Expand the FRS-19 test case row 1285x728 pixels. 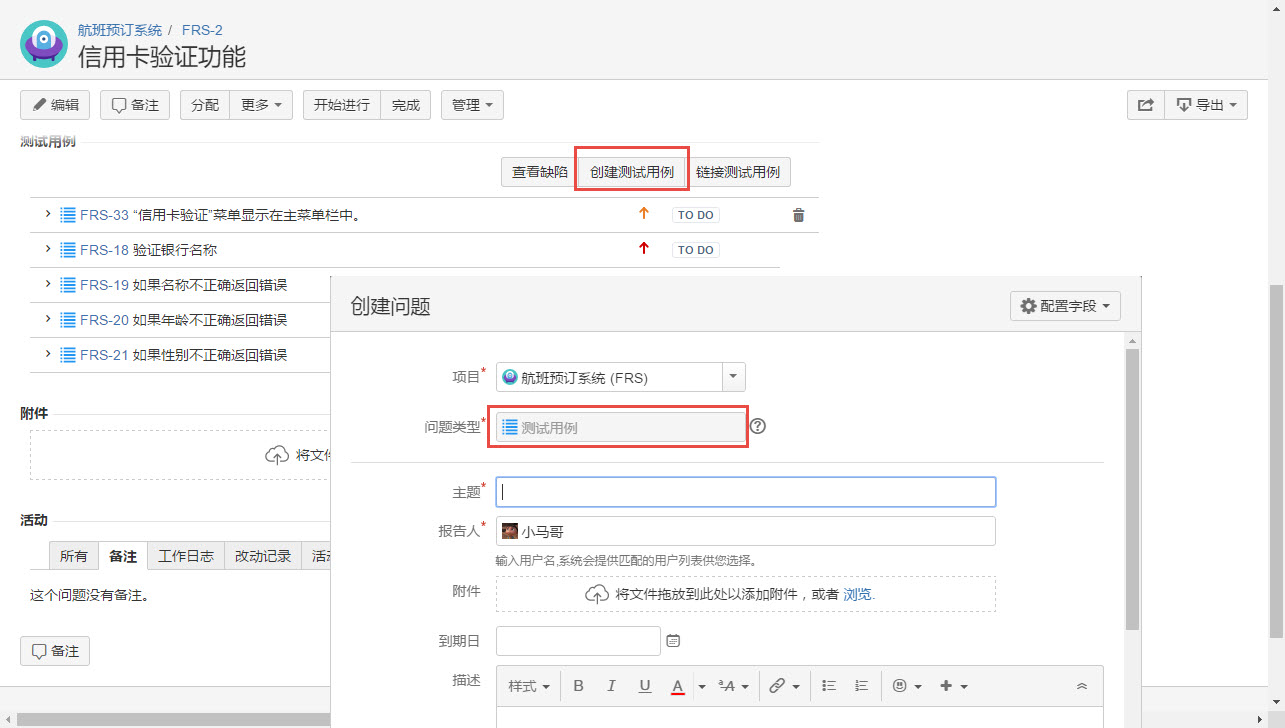(x=47, y=285)
